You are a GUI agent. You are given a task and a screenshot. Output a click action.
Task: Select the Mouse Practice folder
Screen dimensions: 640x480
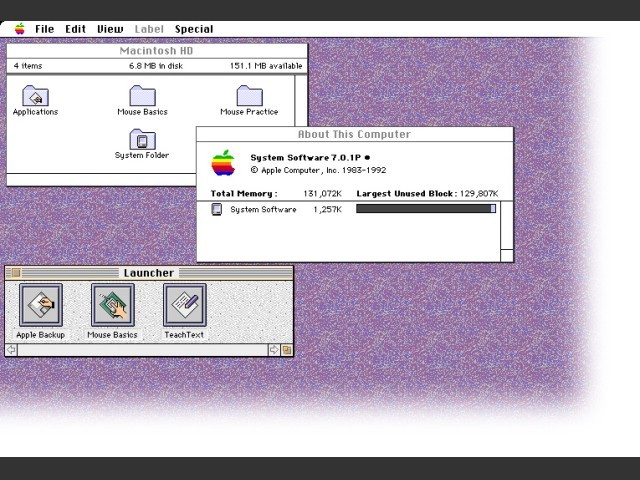pyautogui.click(x=249, y=97)
